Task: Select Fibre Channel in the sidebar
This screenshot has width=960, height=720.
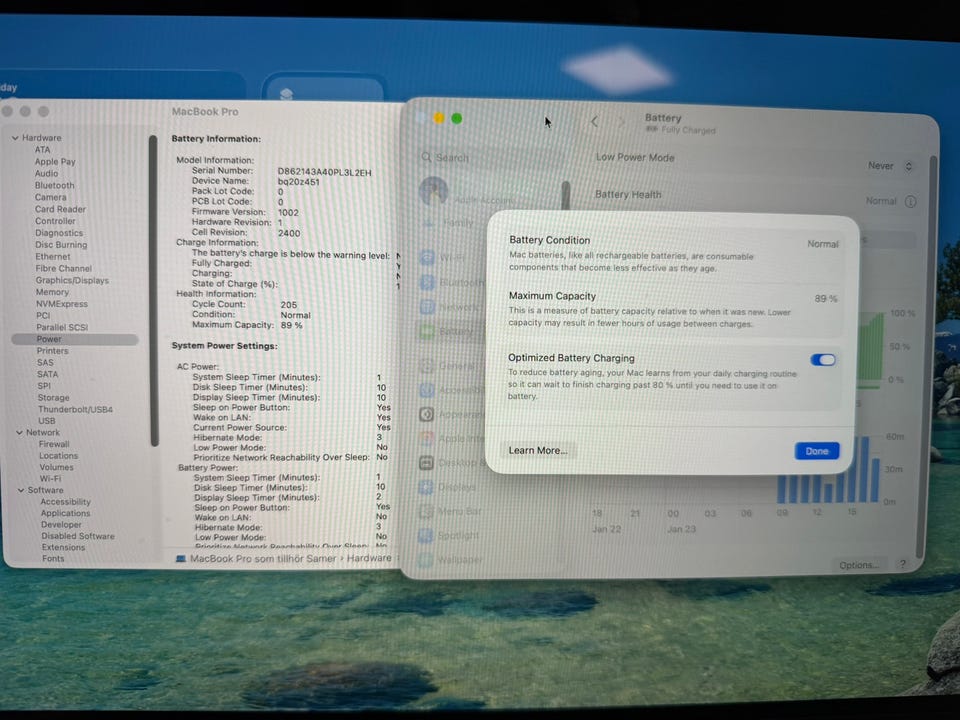Action: (64, 268)
